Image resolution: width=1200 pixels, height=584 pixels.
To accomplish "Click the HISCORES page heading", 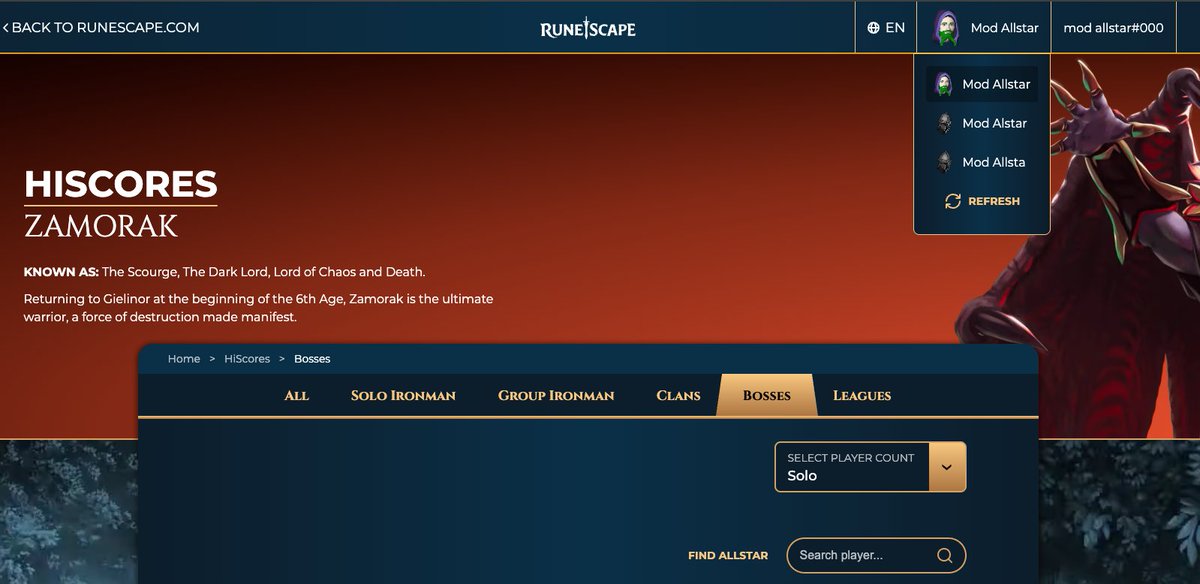I will coord(121,184).
